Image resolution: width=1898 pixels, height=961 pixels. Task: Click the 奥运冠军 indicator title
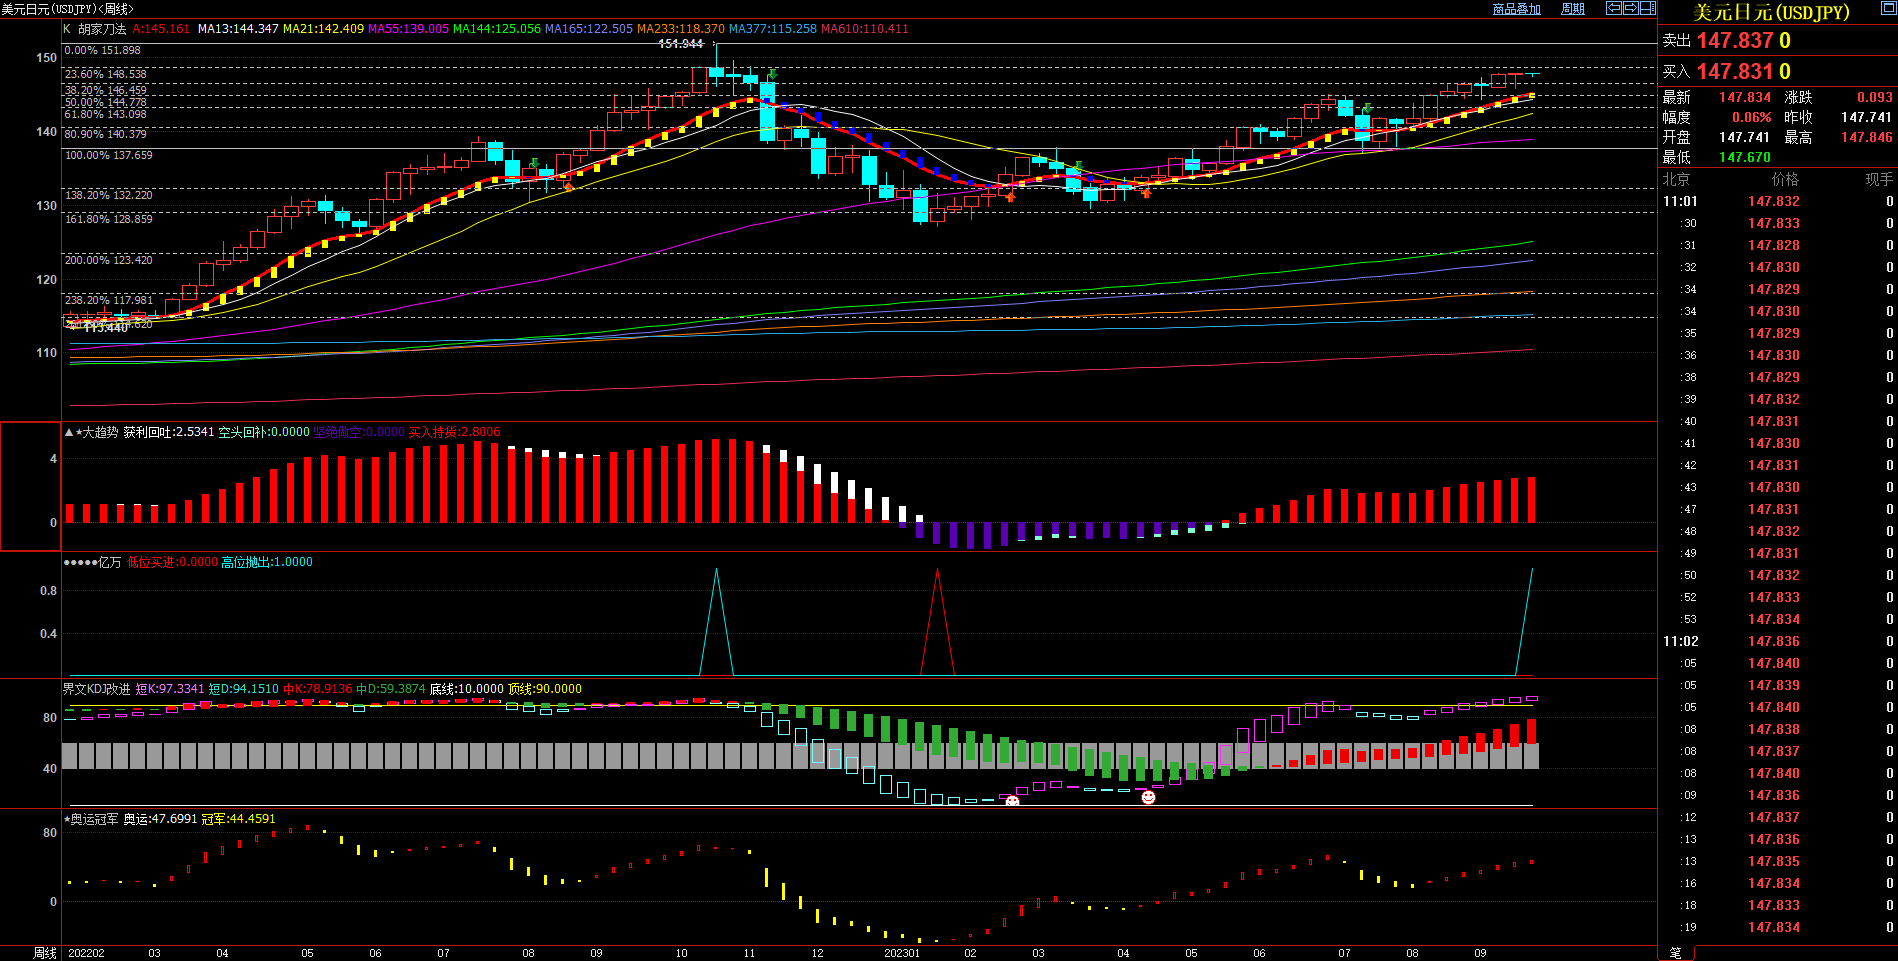pos(94,819)
